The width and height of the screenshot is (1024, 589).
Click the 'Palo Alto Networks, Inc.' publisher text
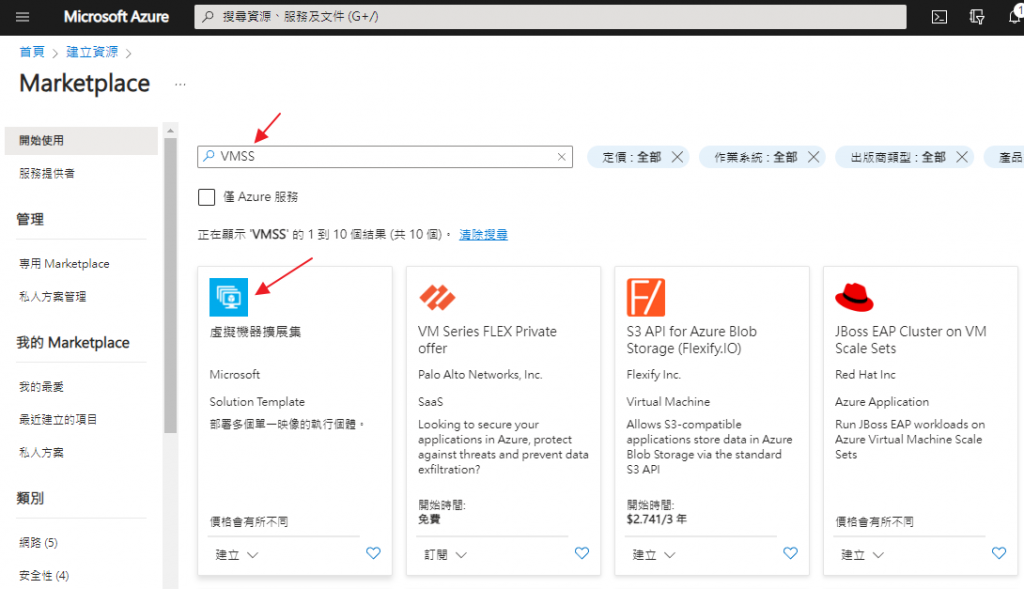480,375
